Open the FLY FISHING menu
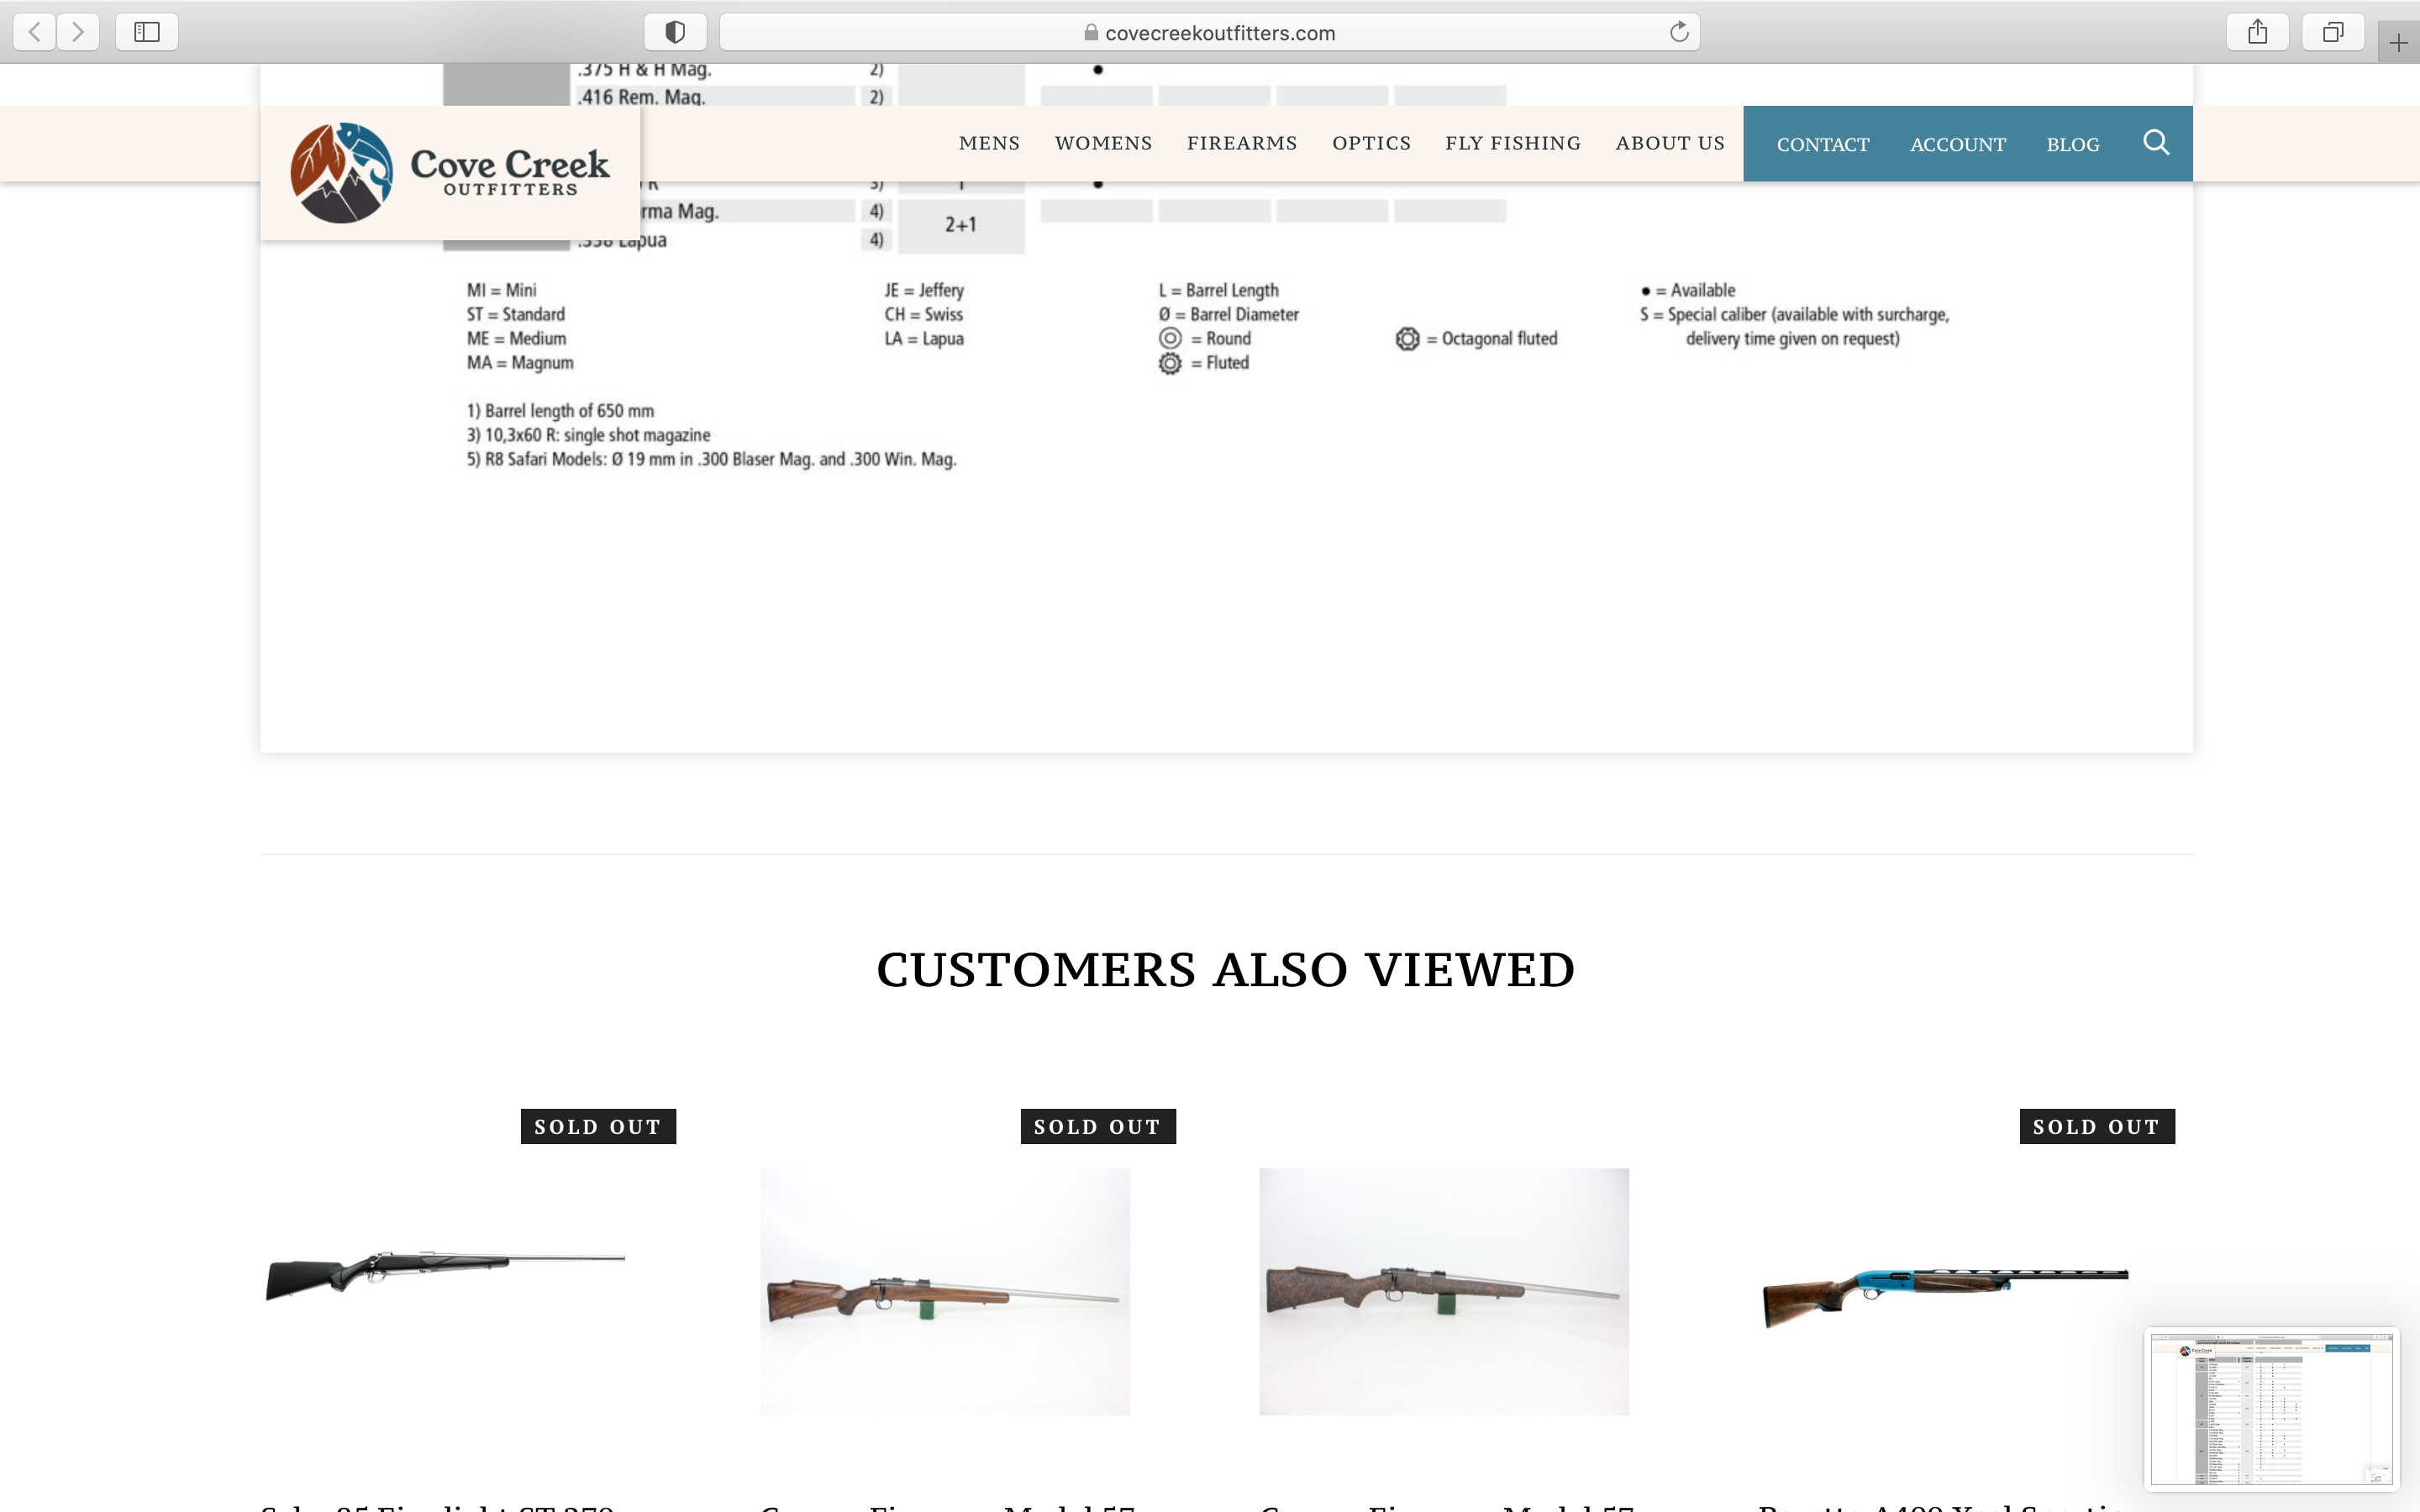2420x1512 pixels. (x=1513, y=143)
